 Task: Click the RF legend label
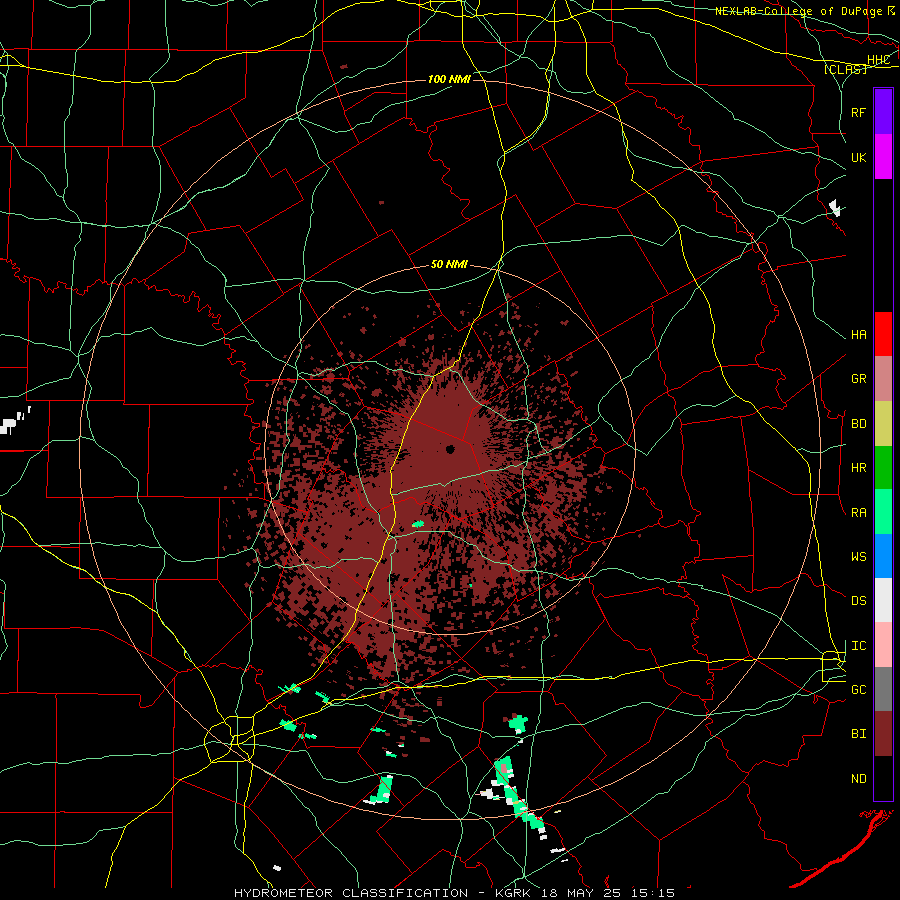click(x=859, y=112)
